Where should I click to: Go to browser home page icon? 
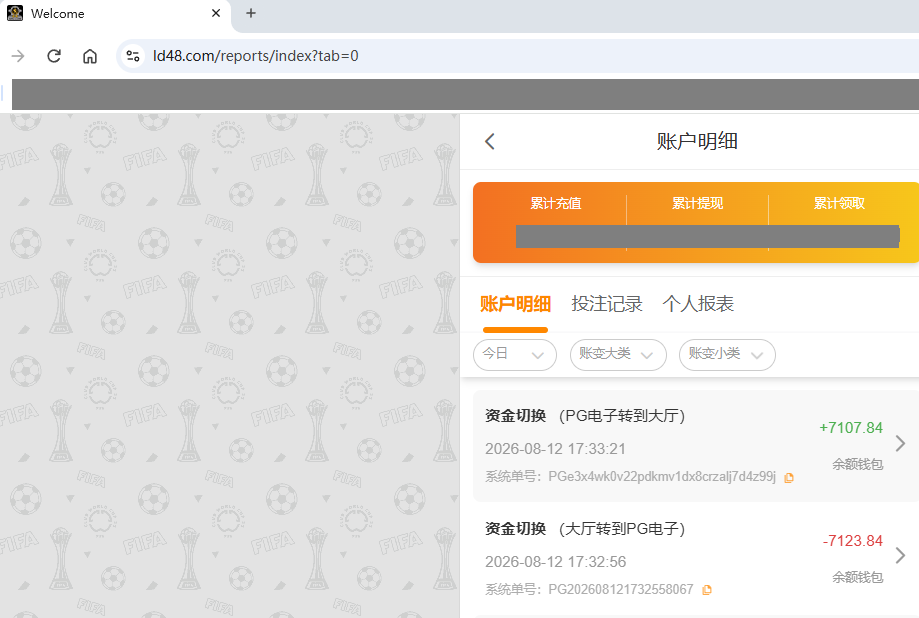coord(90,56)
